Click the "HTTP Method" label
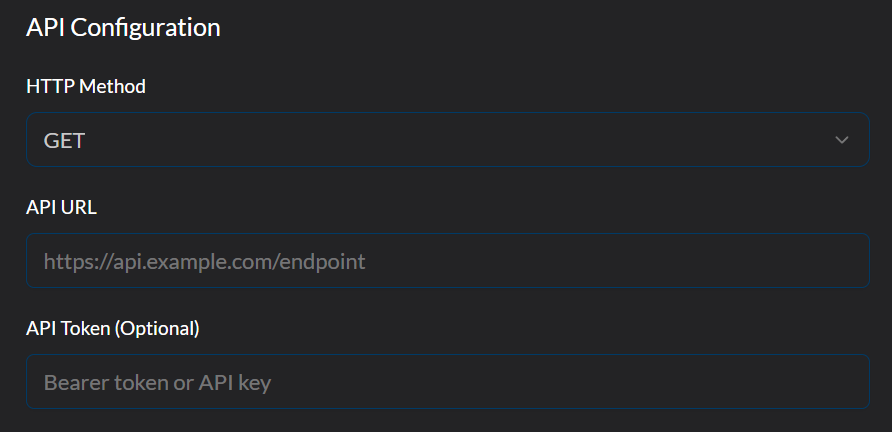The width and height of the screenshot is (892, 432). 86,87
